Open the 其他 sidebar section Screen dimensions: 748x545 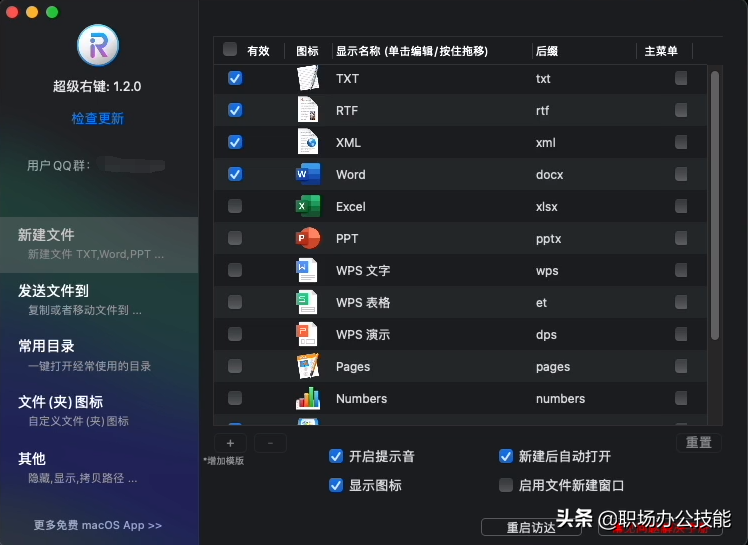99,467
